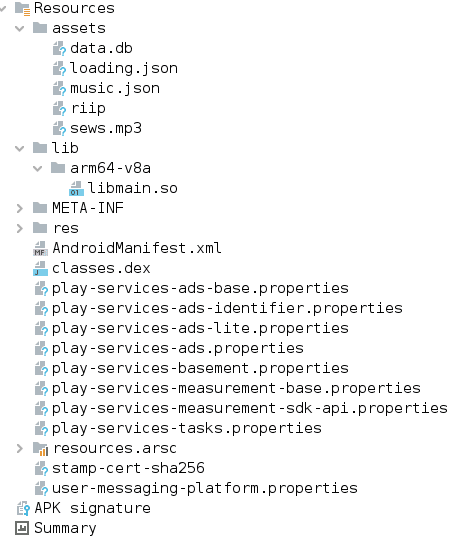Select sews.mp3 in assets

[106, 128]
